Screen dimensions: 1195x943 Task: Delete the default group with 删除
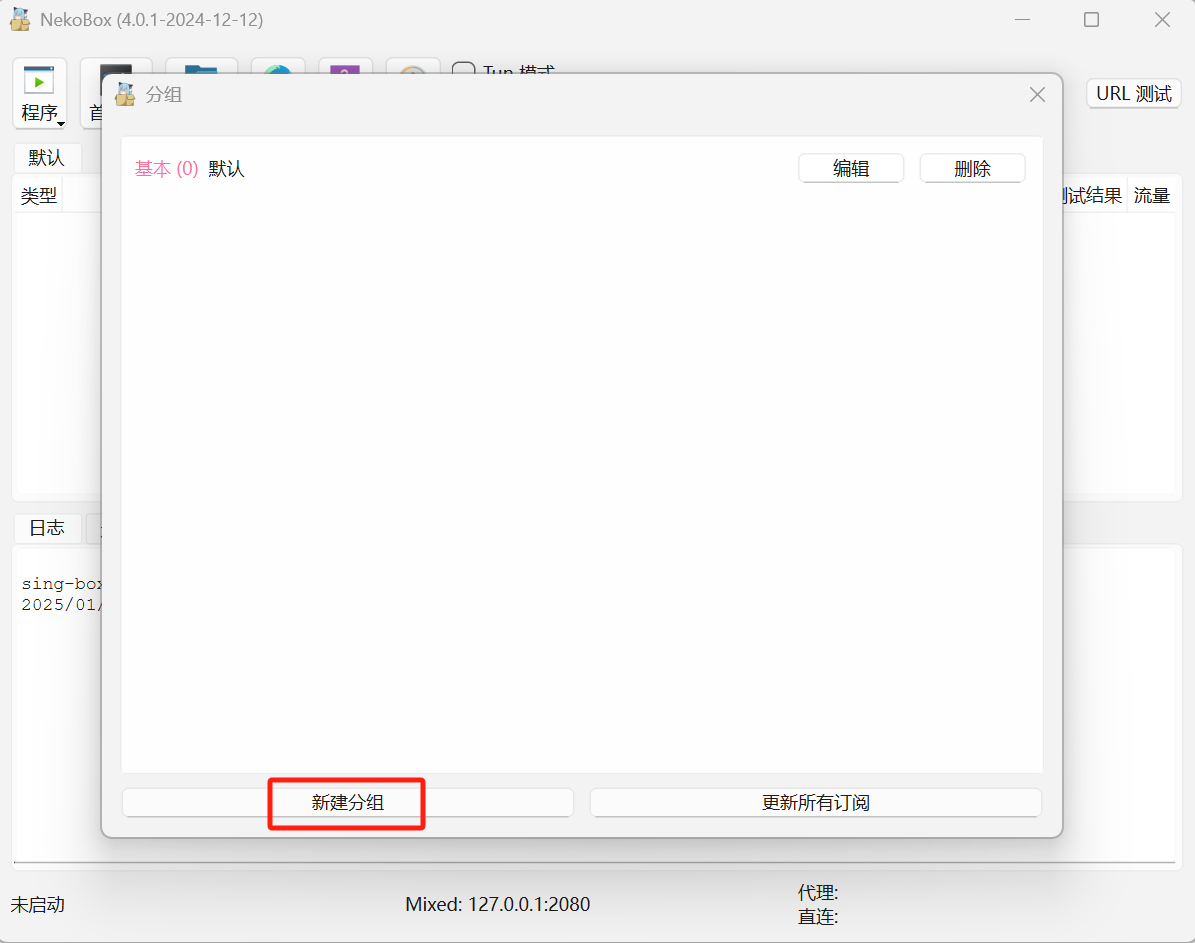click(972, 169)
